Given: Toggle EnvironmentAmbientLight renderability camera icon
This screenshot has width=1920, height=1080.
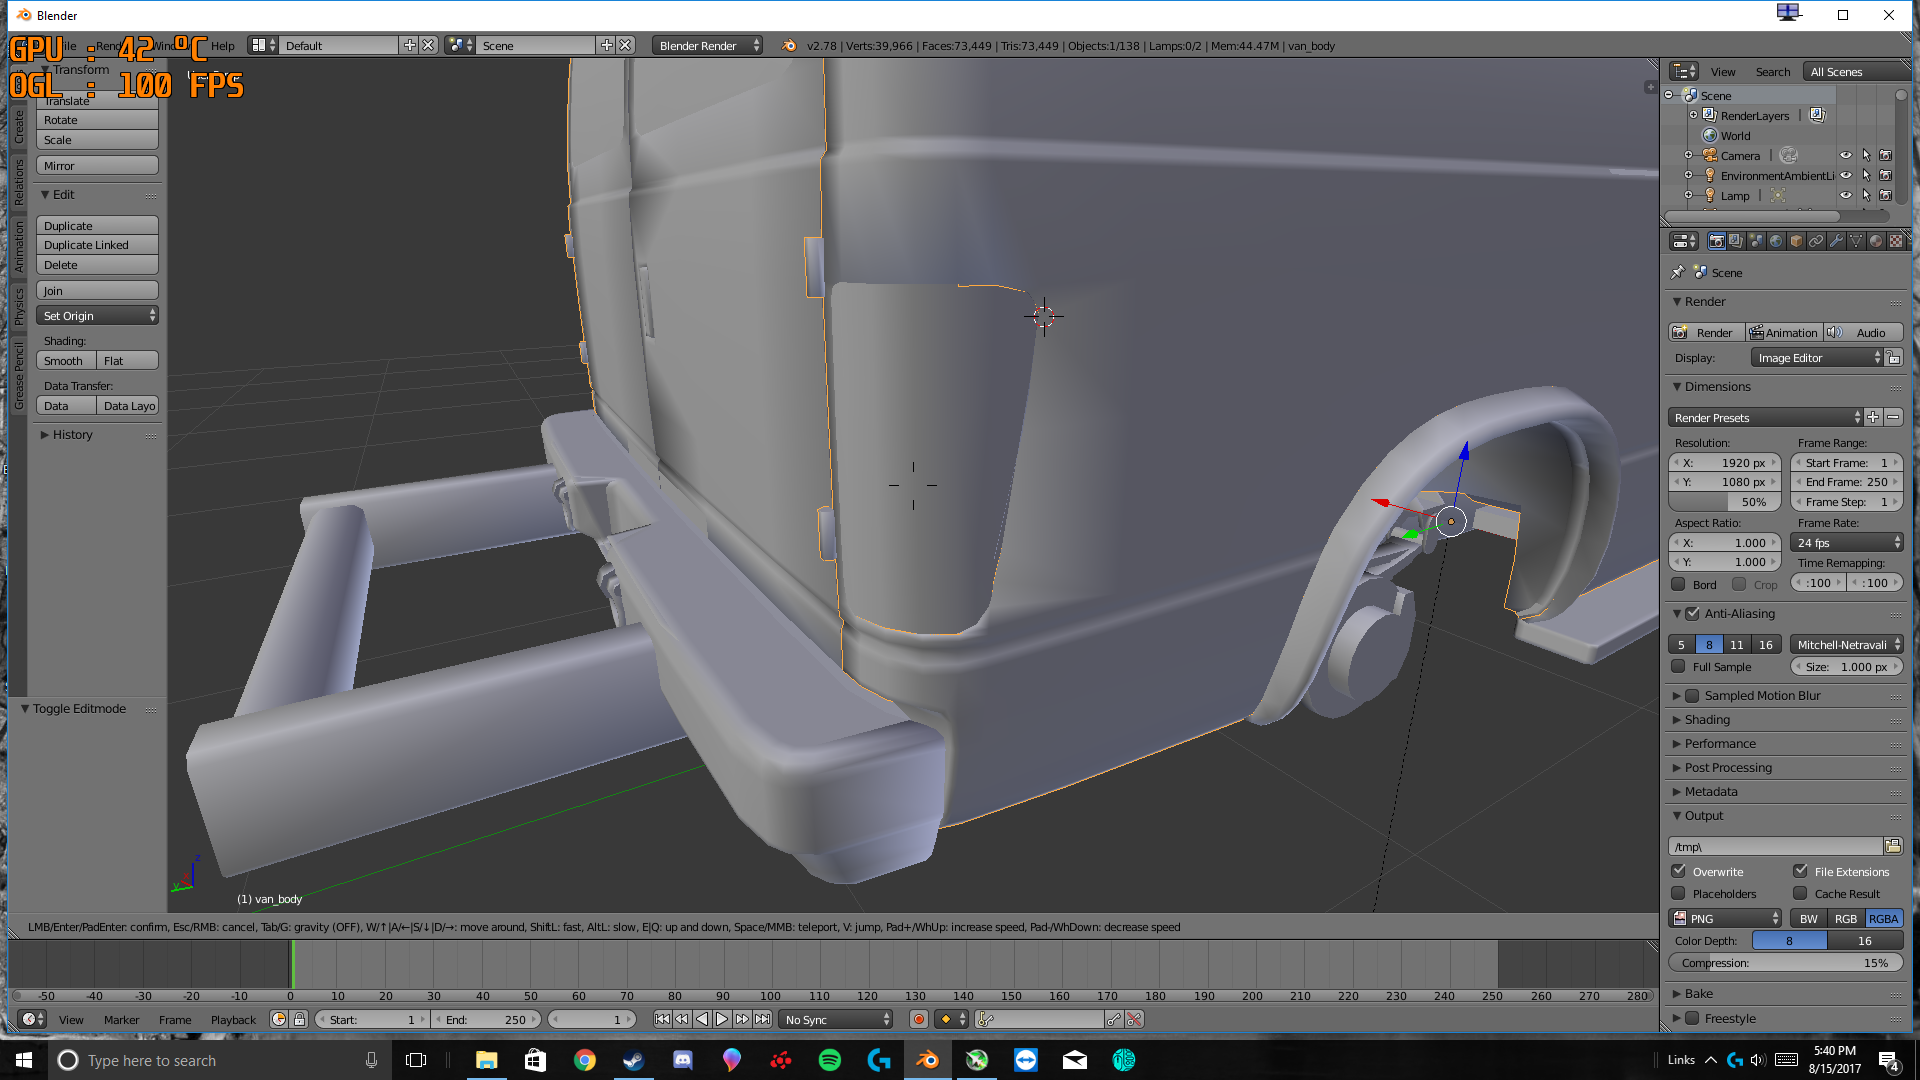Looking at the screenshot, I should 1886,175.
